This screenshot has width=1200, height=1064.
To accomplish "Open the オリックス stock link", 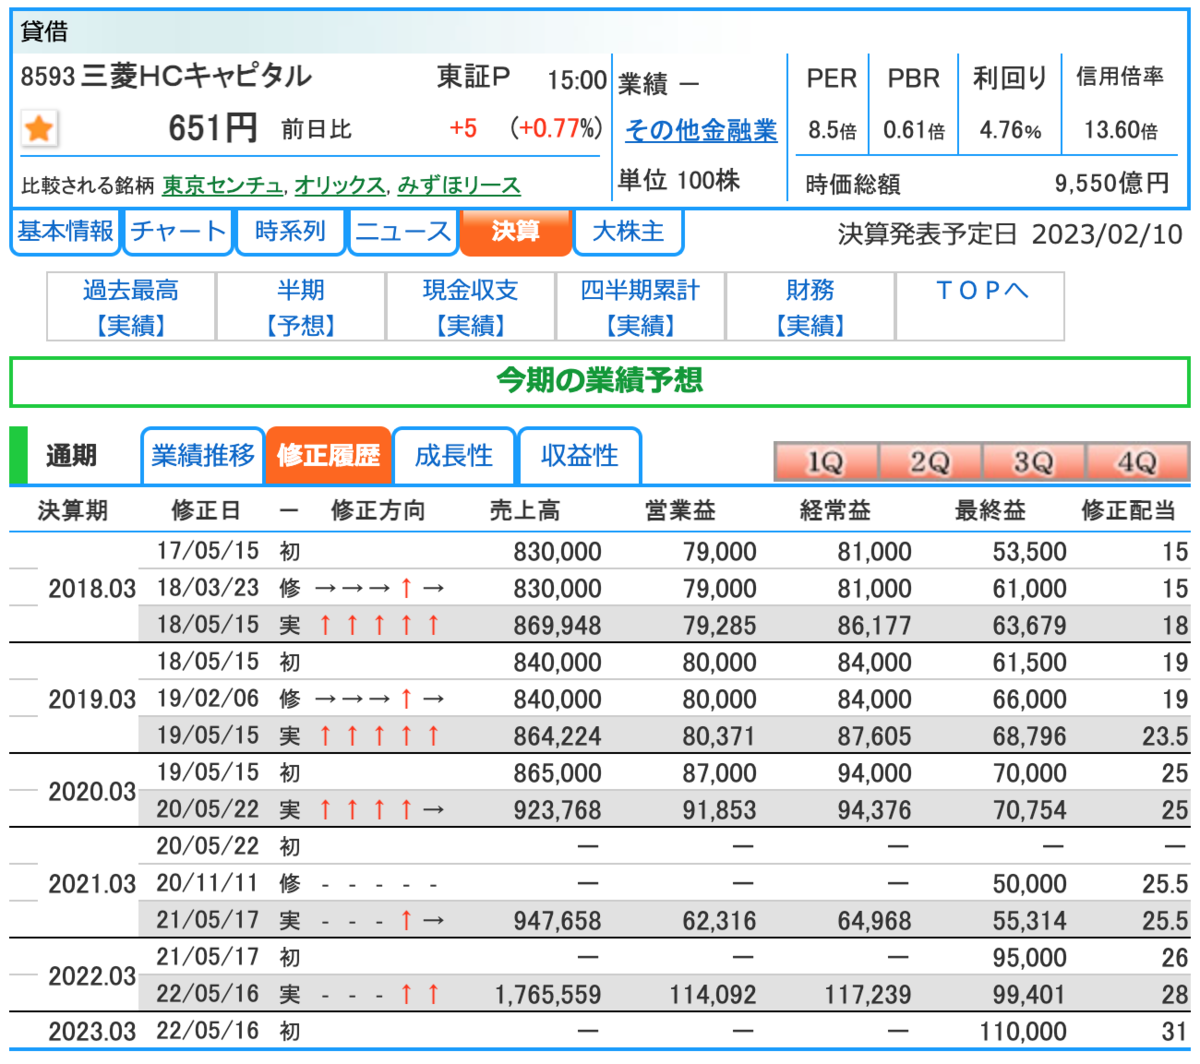I will tap(339, 185).
